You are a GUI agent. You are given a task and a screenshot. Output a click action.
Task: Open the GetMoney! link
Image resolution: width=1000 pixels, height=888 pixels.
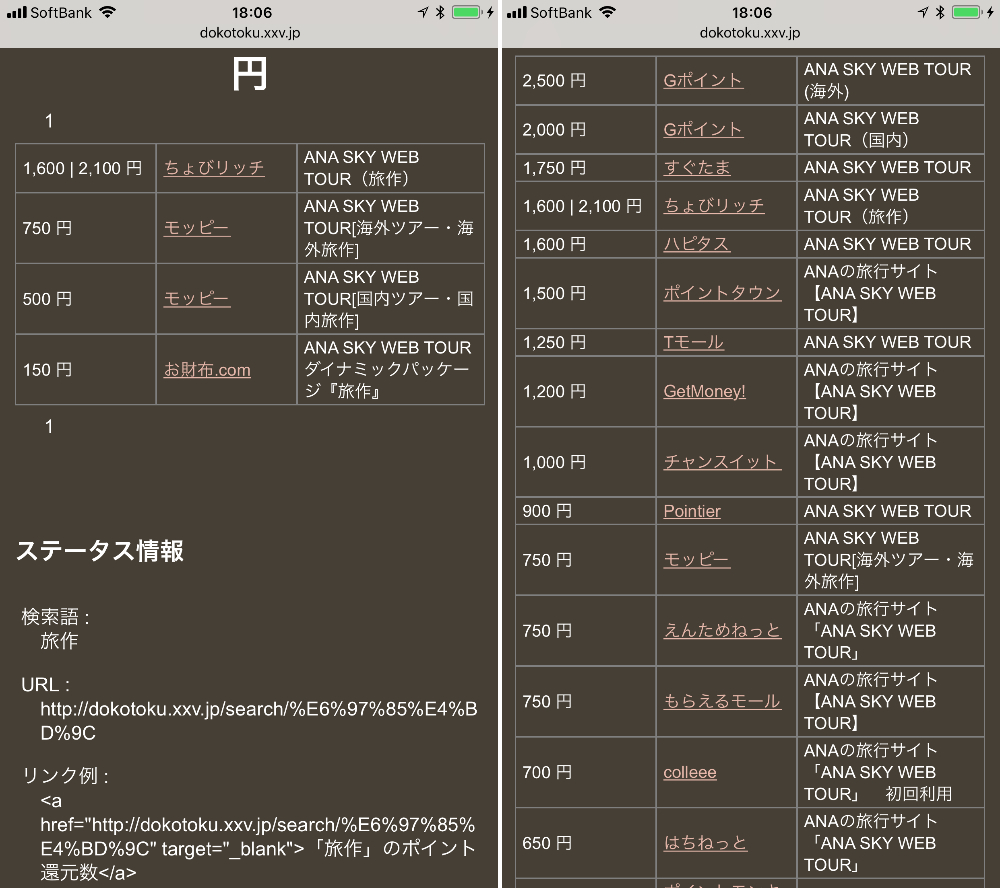[704, 391]
